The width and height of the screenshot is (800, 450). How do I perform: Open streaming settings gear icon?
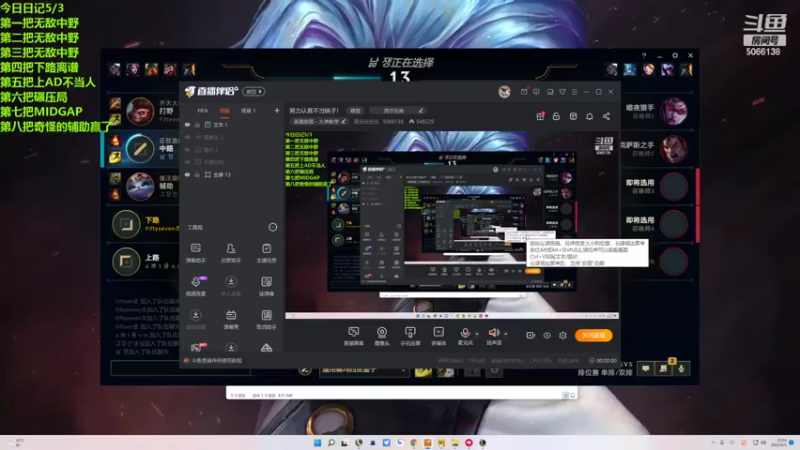(x=563, y=335)
